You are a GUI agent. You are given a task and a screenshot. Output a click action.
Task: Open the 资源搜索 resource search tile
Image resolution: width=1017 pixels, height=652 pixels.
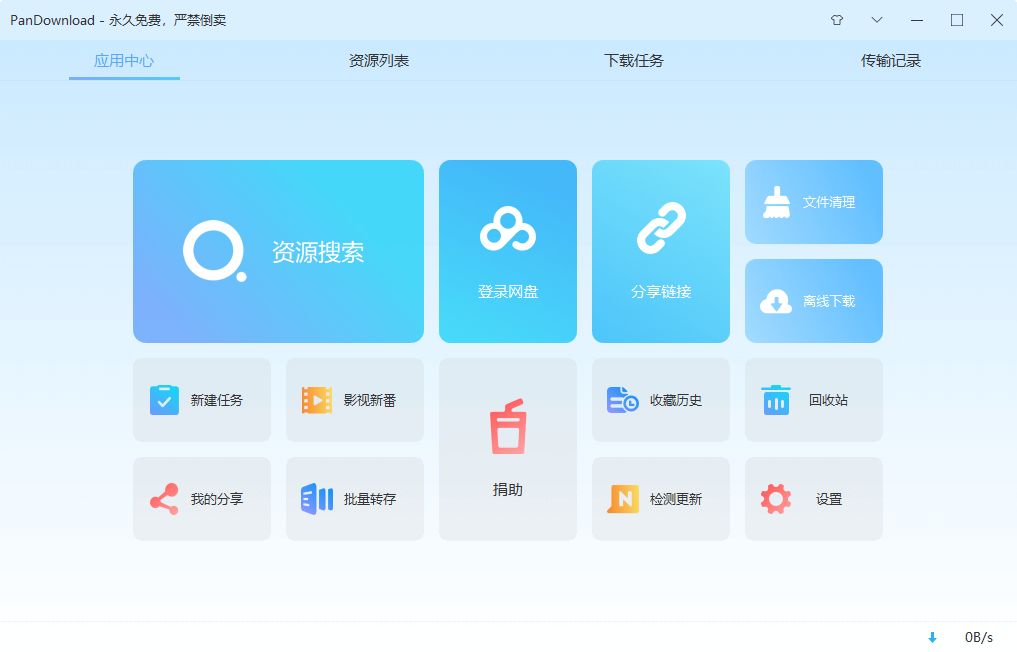click(278, 251)
